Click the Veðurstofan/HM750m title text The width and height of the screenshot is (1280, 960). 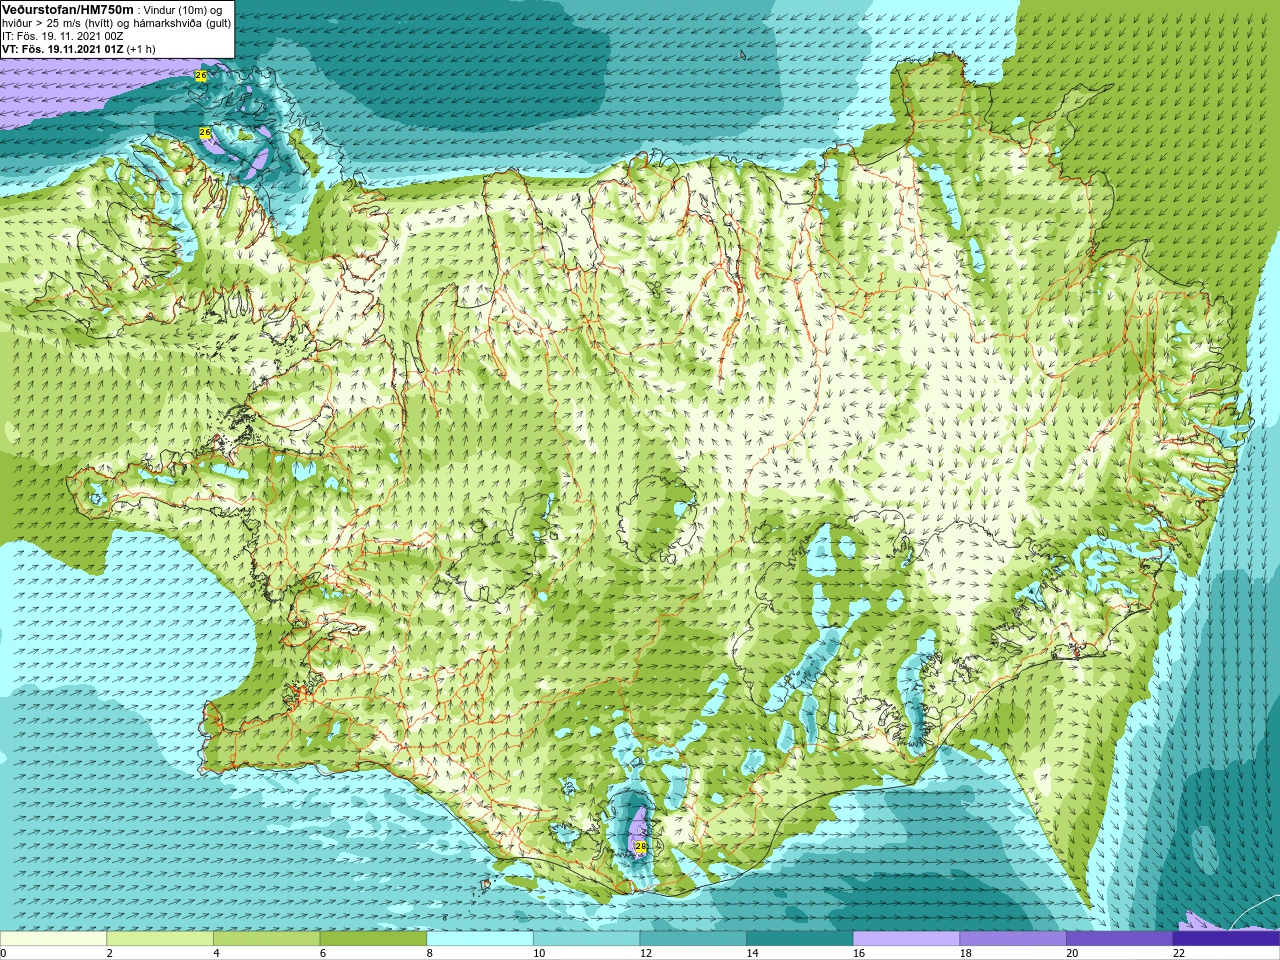[x=68, y=9]
